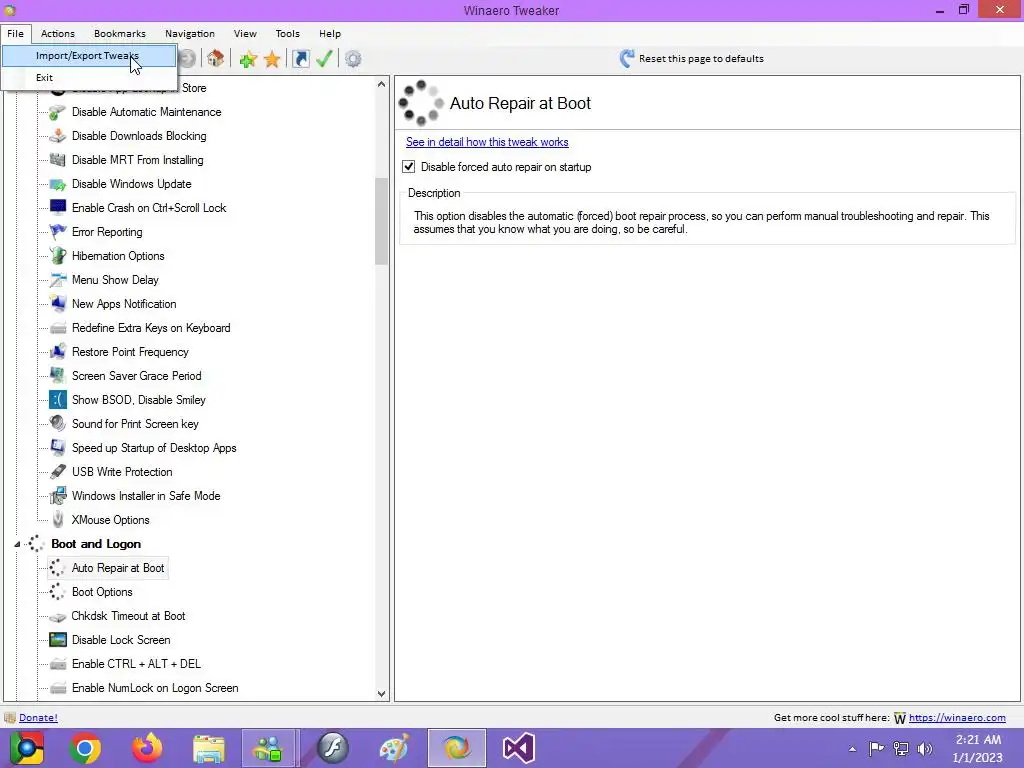Select Enable NumLock on Logon Screen item

coord(155,688)
